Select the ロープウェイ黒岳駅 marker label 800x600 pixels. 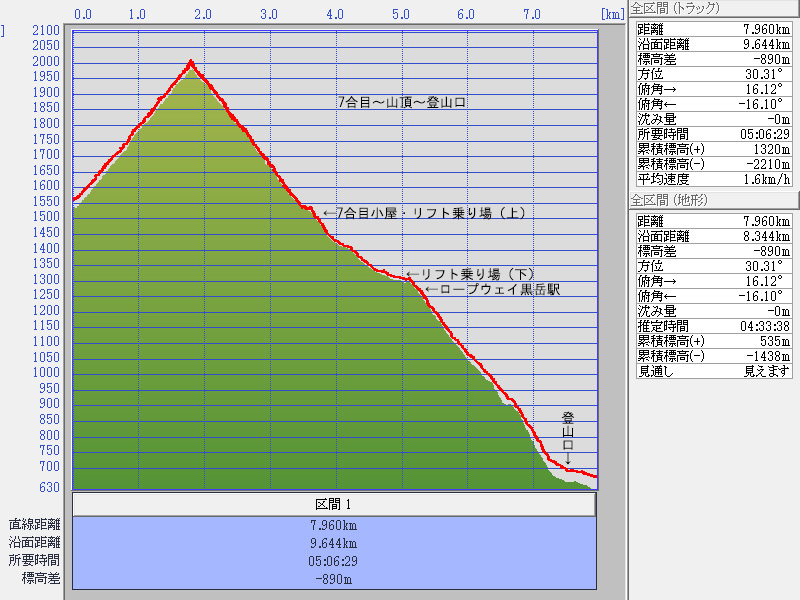[x=492, y=290]
